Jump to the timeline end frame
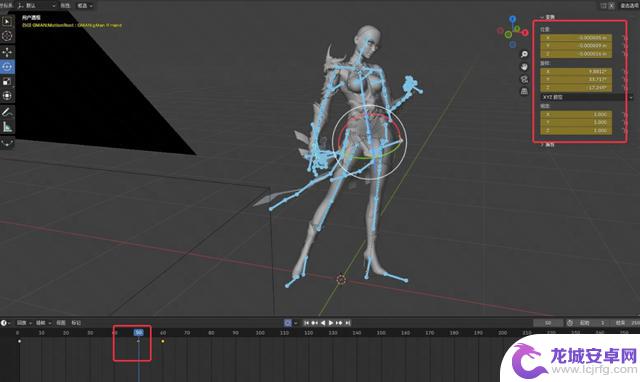640x382 pixels. [347, 323]
